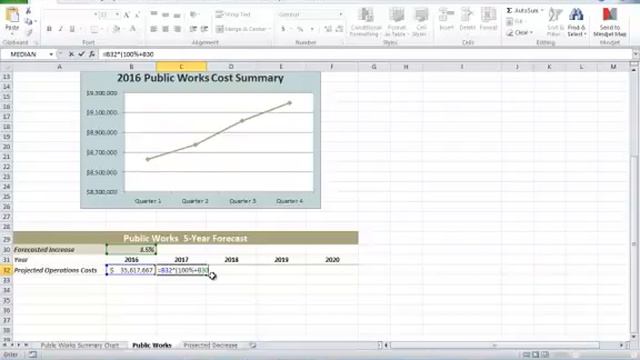640x360 pixels.
Task: Click the Fill button in Editing group
Action: pyautogui.click(x=516, y=21)
